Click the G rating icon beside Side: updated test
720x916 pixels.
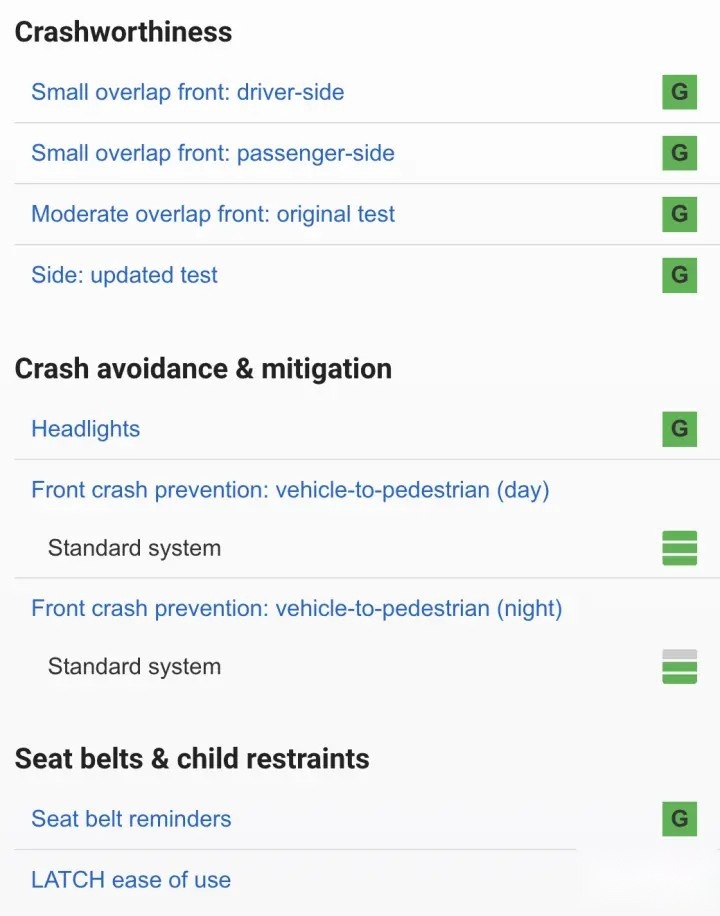679,275
